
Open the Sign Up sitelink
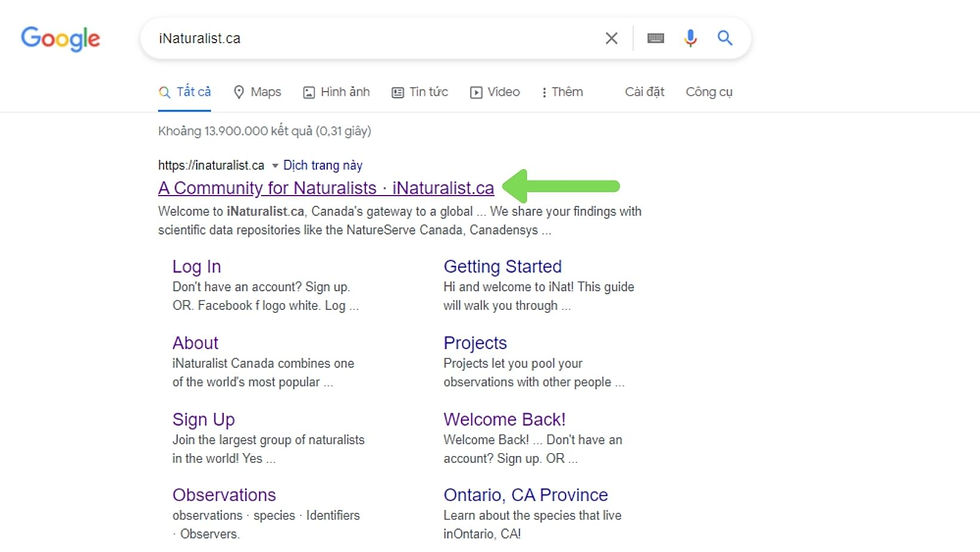coord(204,419)
